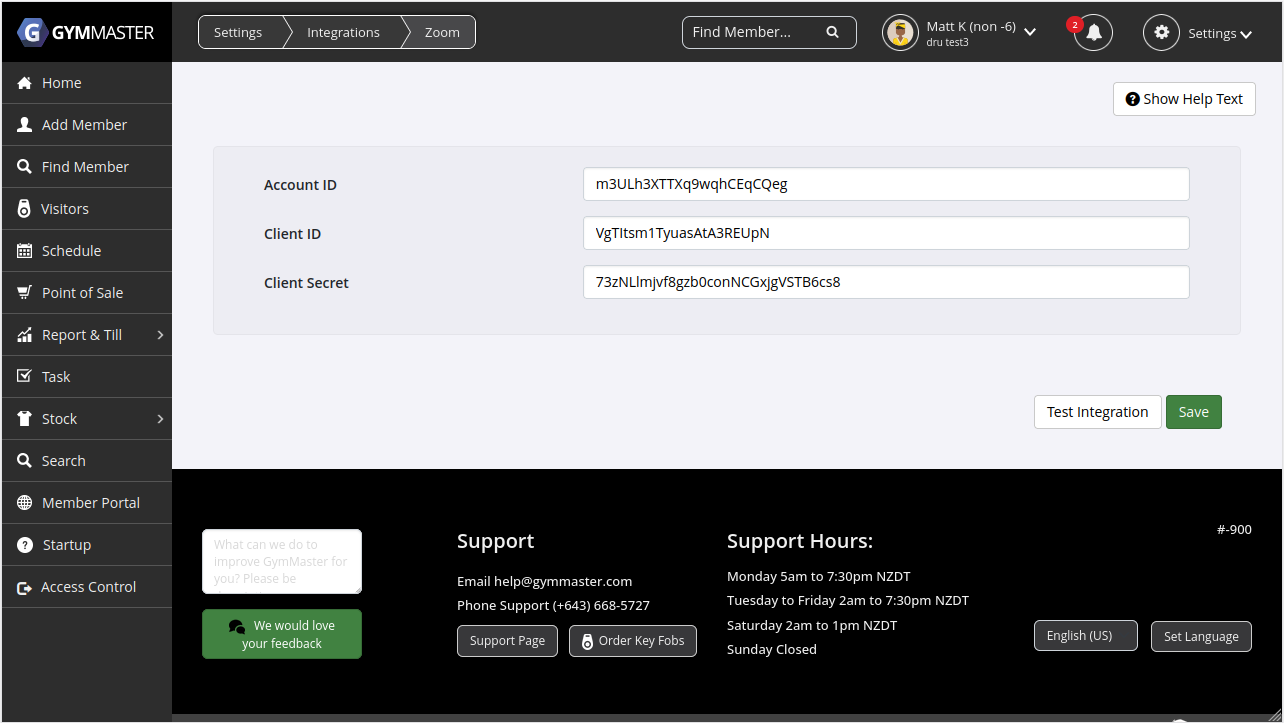The image size is (1284, 723).
Task: Select Member Portal menu item
Action: click(x=90, y=503)
